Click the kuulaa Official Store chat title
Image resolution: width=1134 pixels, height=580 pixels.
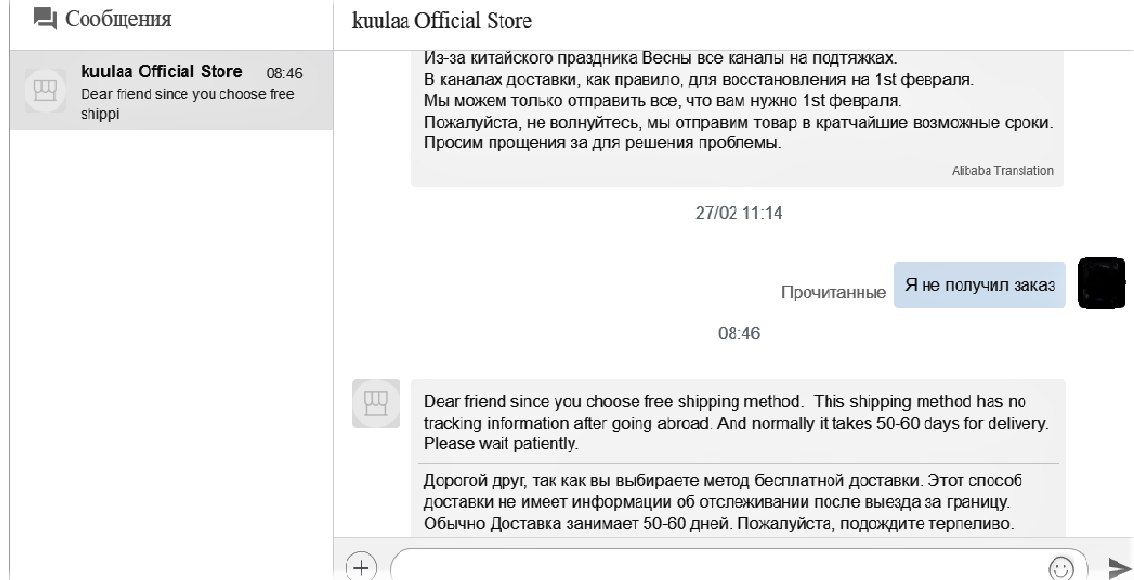441,20
